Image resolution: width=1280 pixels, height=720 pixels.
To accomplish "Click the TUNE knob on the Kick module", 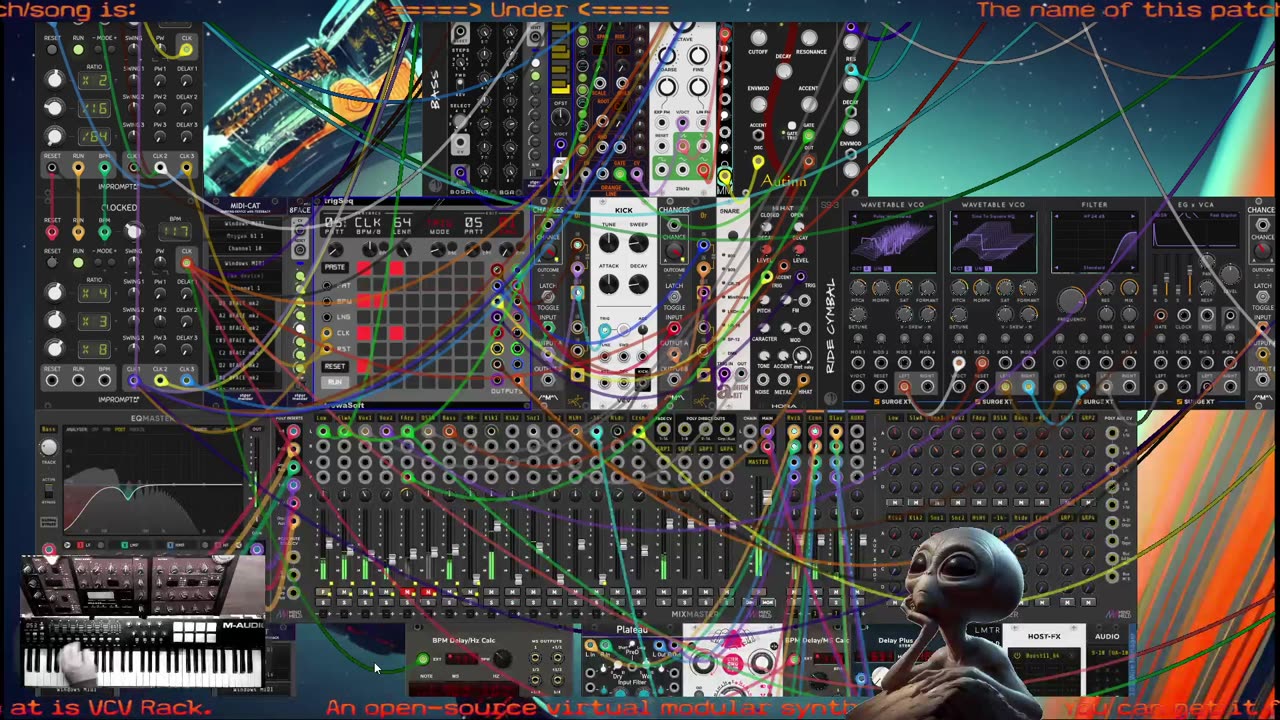I will click(609, 242).
